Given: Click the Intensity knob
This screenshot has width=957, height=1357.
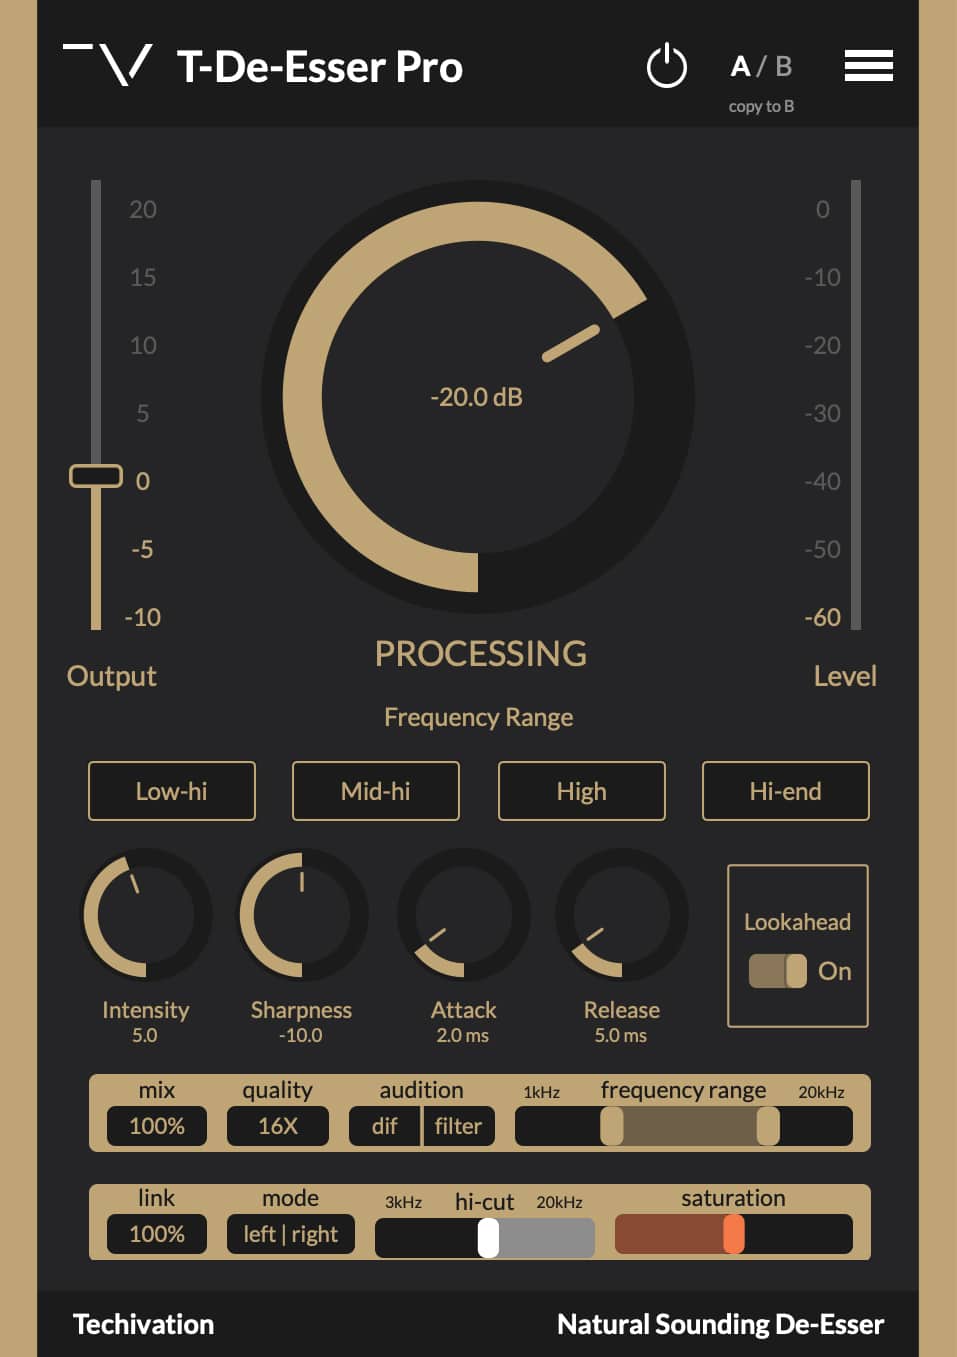Looking at the screenshot, I should point(146,914).
